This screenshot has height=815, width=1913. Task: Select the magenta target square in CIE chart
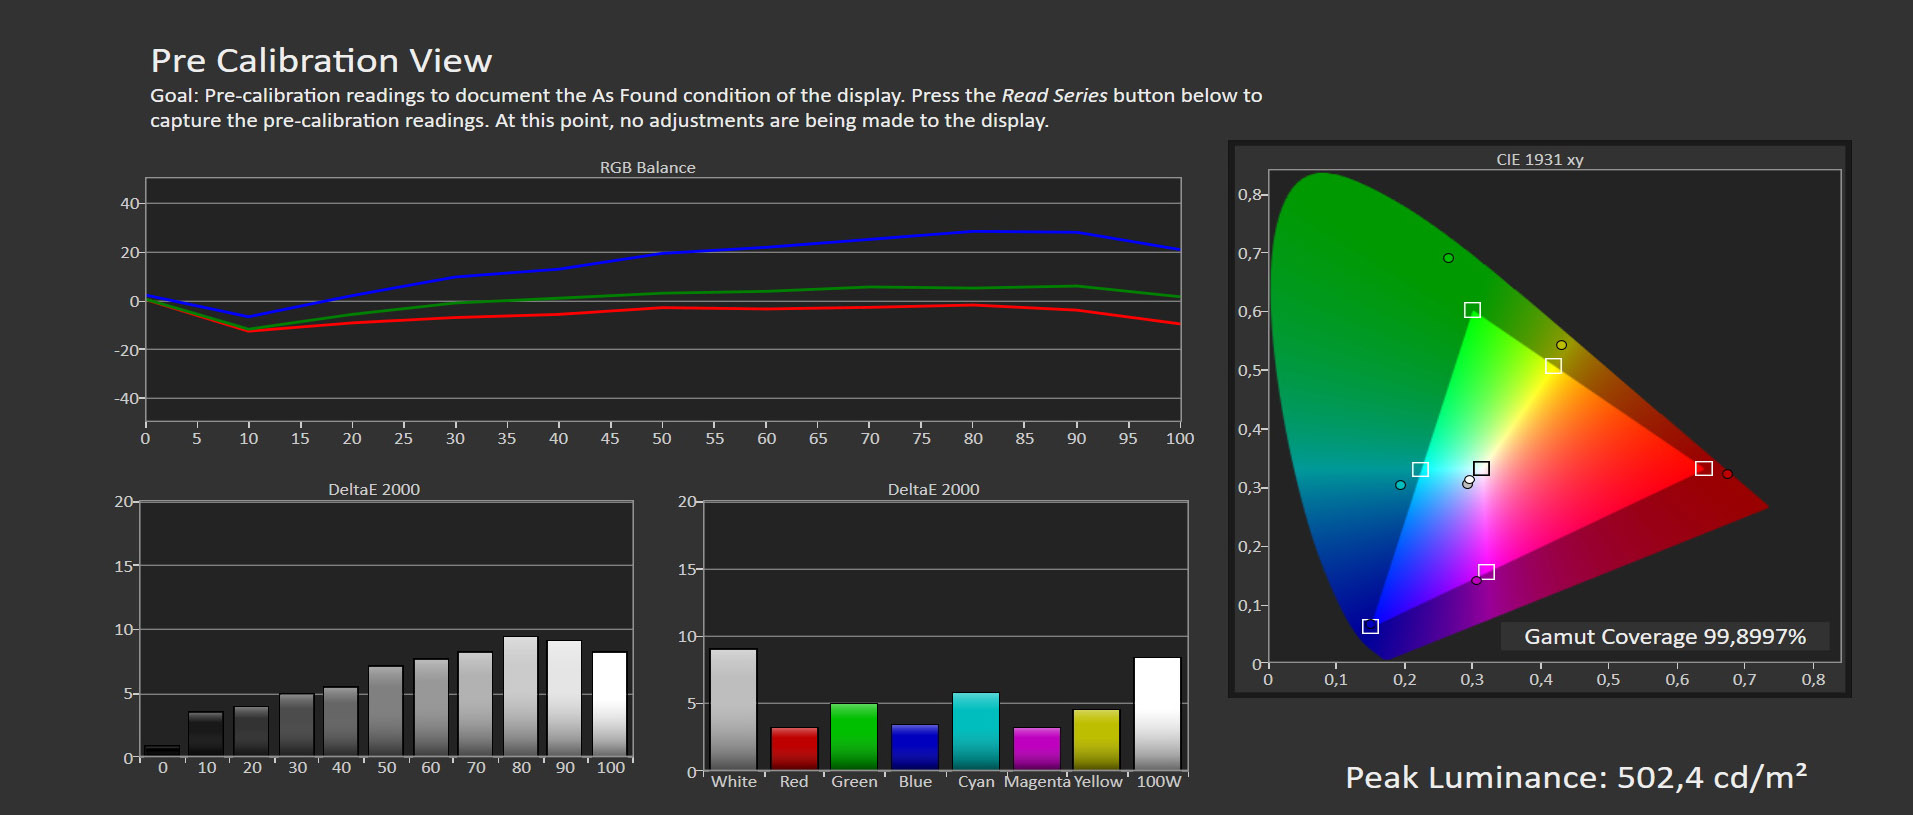1487,572
